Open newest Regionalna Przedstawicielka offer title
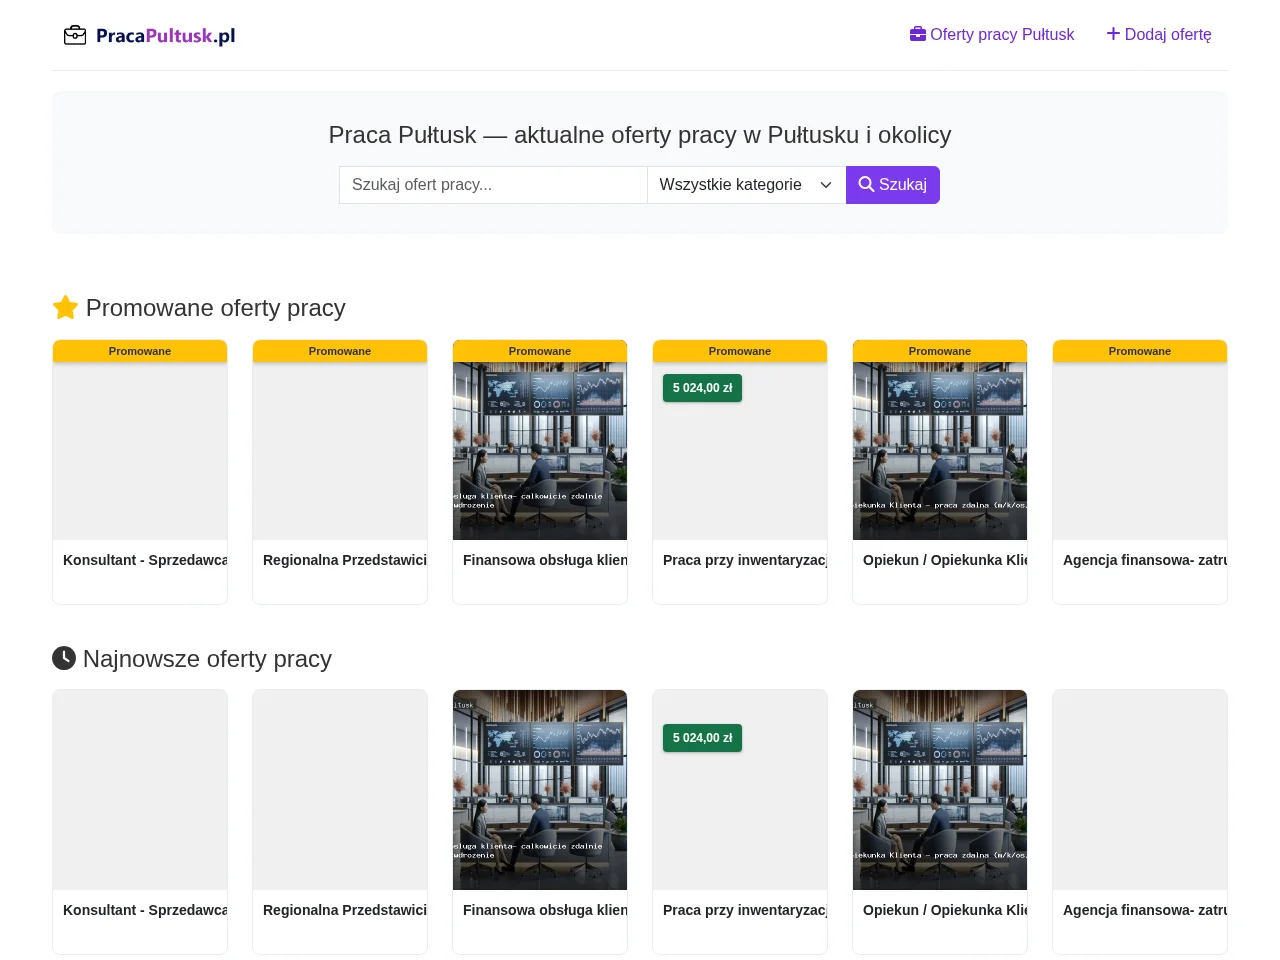The width and height of the screenshot is (1280, 960). tap(345, 910)
